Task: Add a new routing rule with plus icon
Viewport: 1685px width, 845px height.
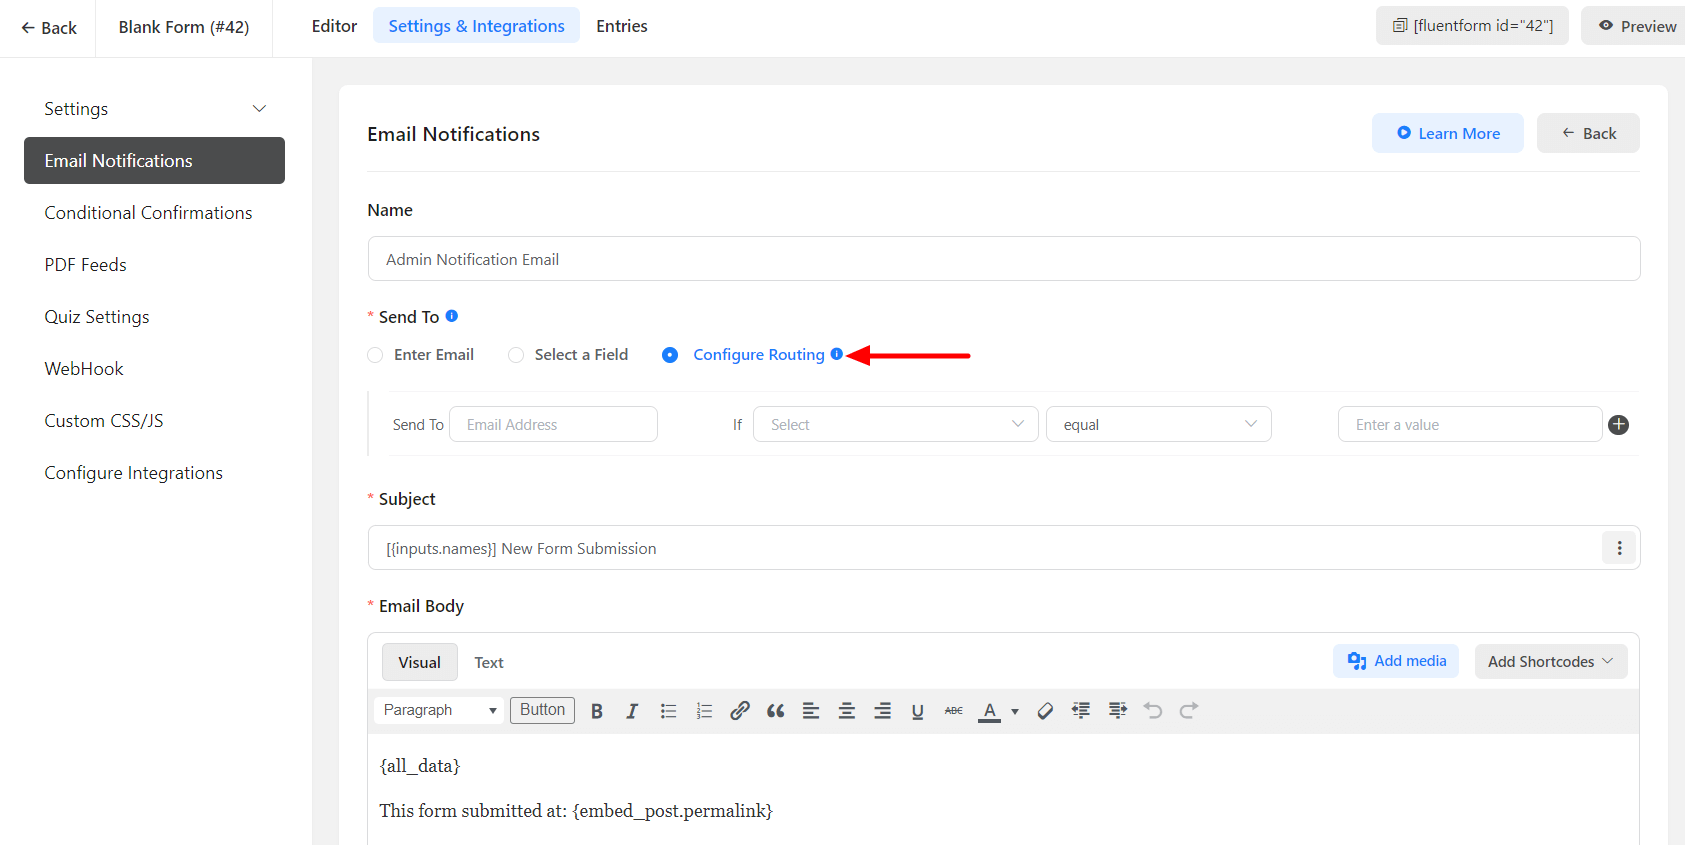Action: coord(1618,425)
